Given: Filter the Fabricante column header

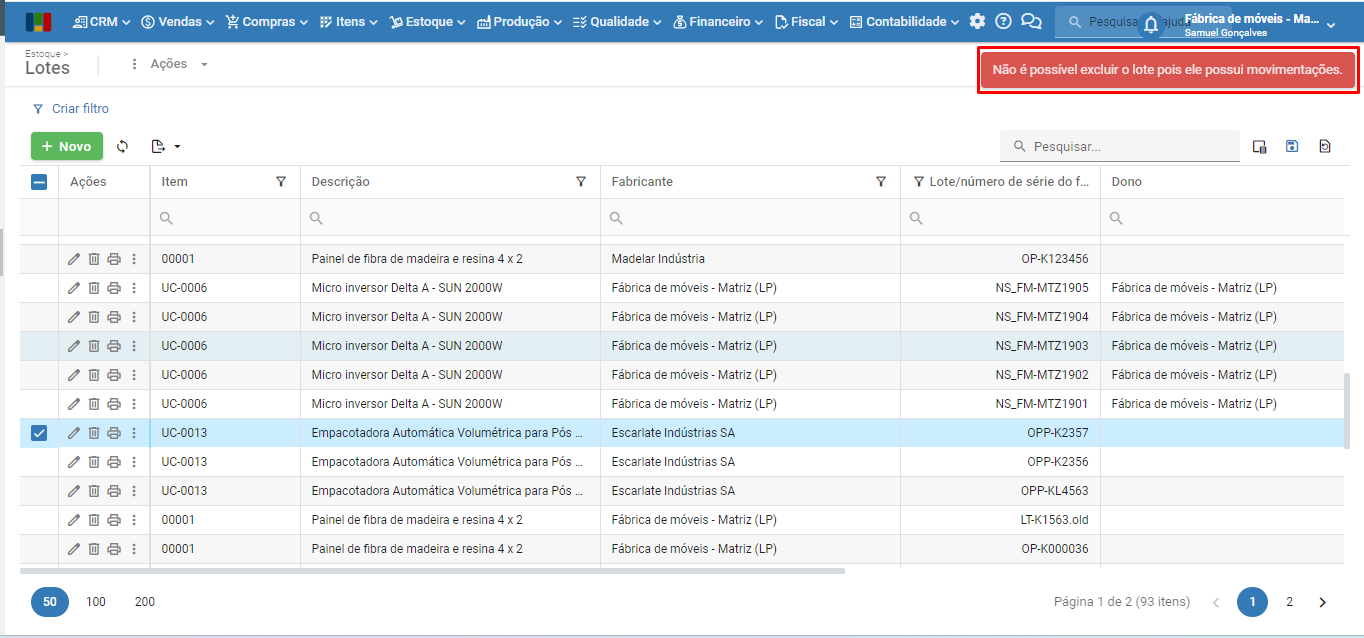Looking at the screenshot, I should tap(881, 182).
